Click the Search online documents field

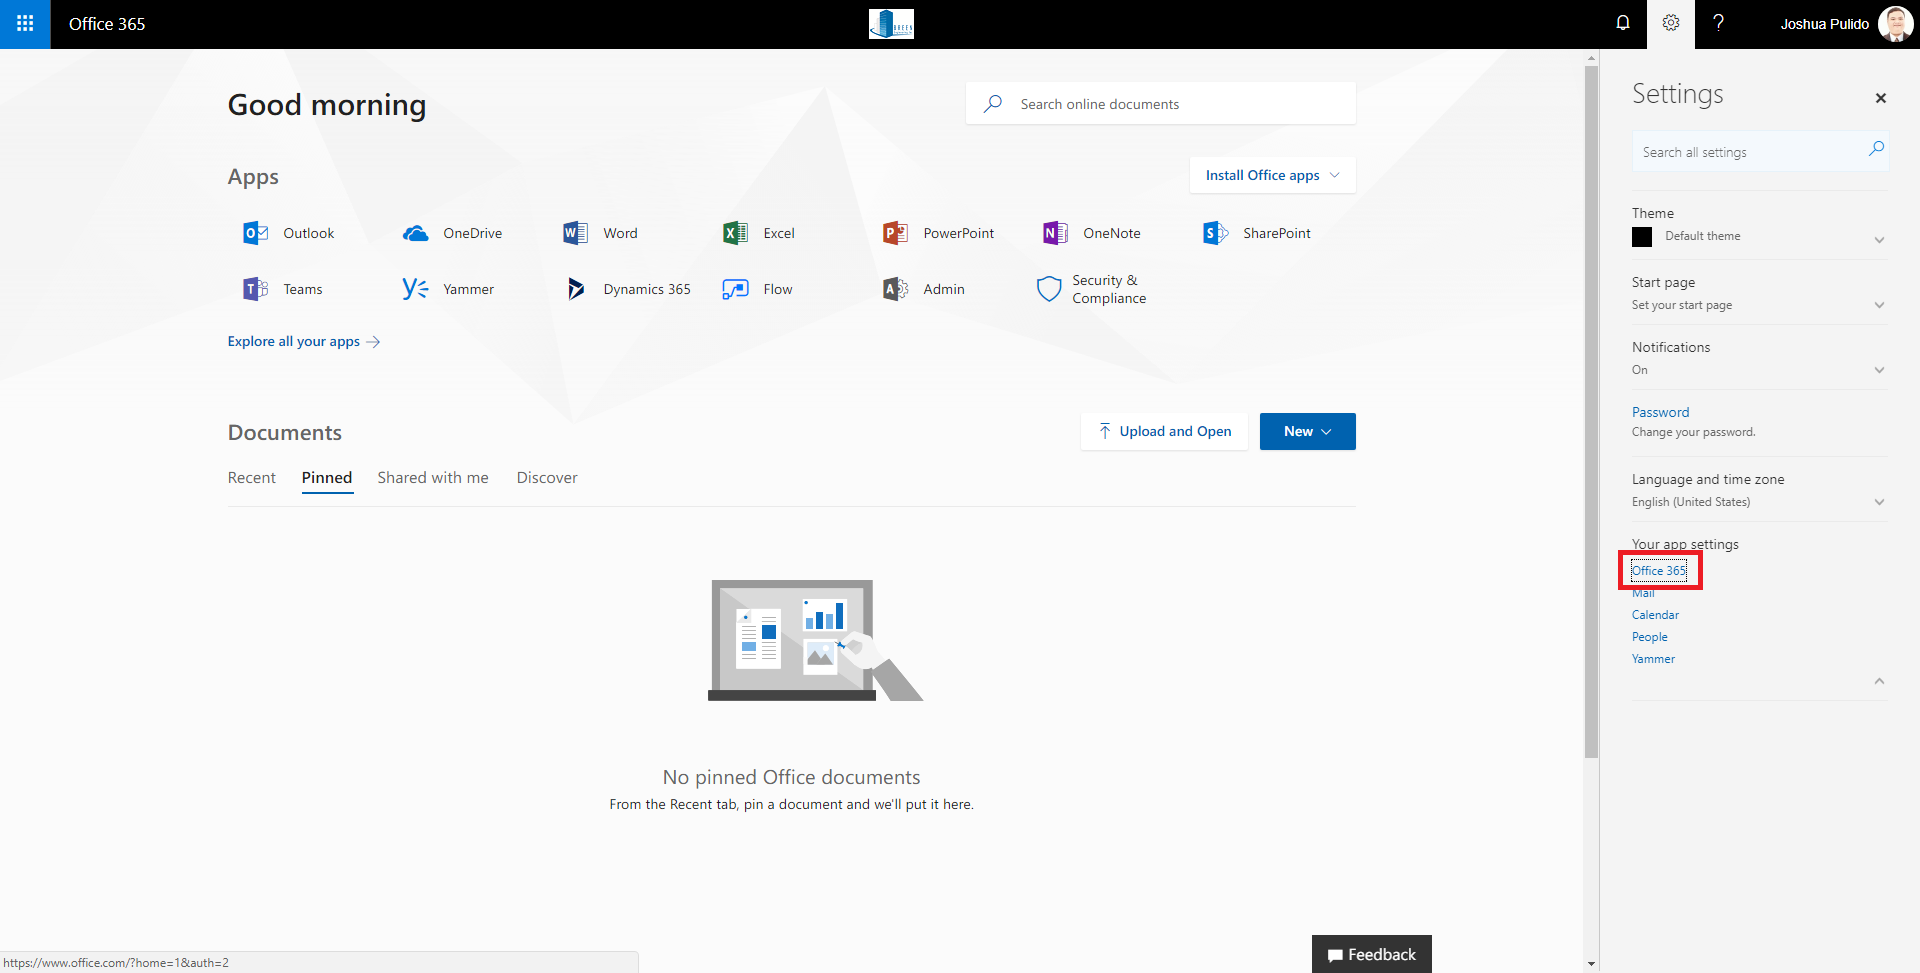(1160, 104)
